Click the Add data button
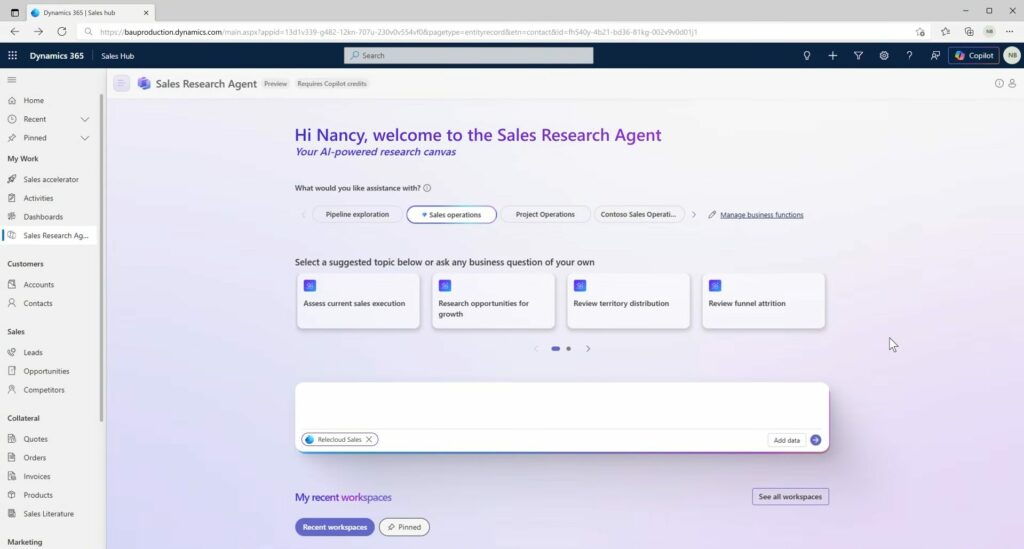The image size is (1024, 549). (786, 440)
